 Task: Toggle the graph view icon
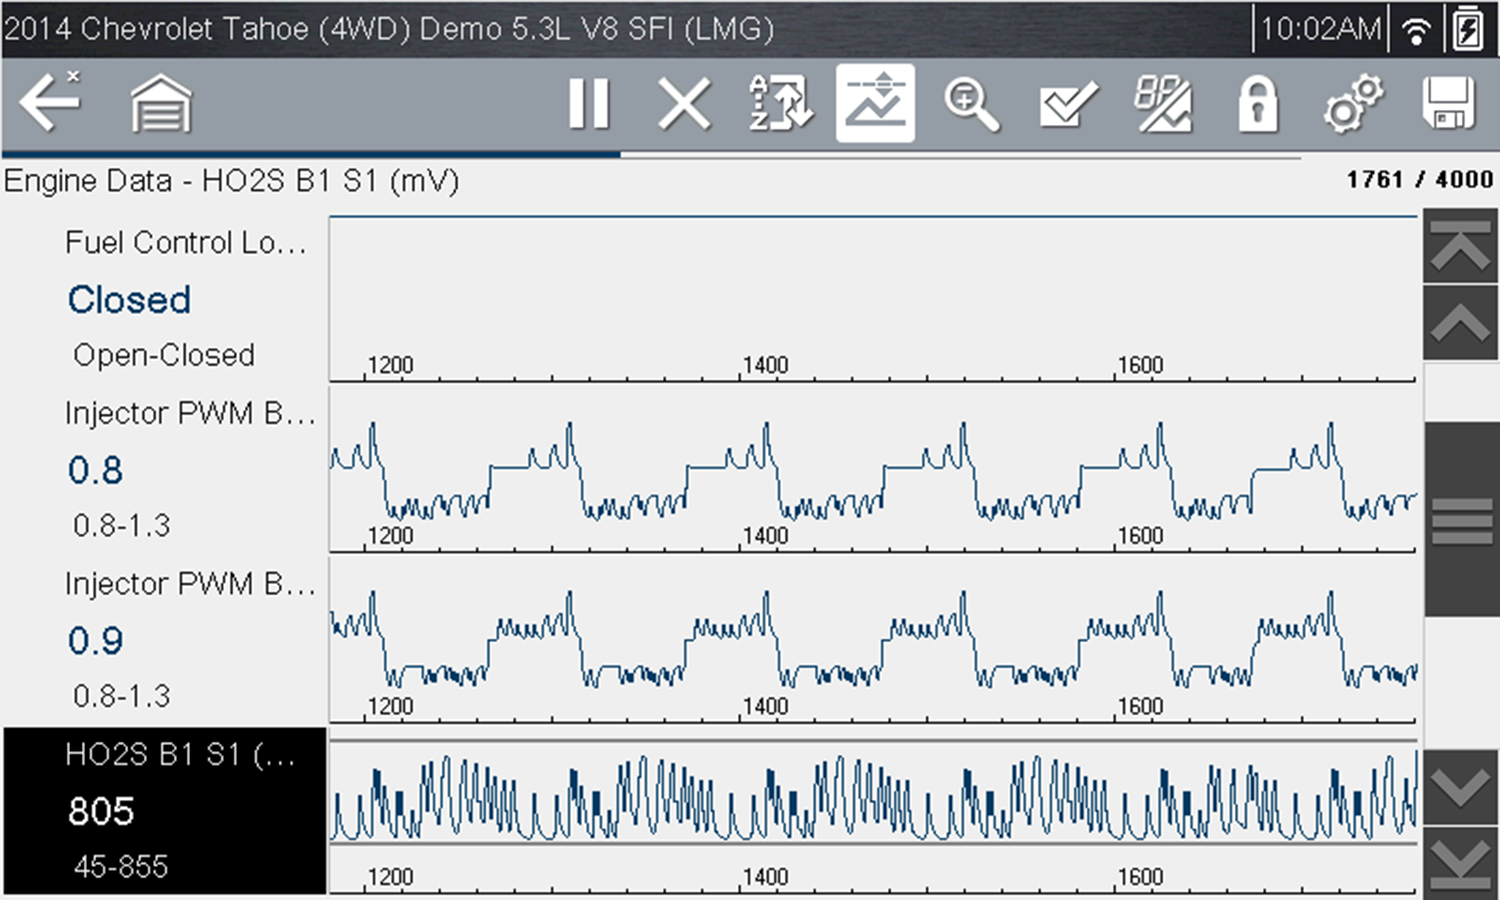[875, 103]
